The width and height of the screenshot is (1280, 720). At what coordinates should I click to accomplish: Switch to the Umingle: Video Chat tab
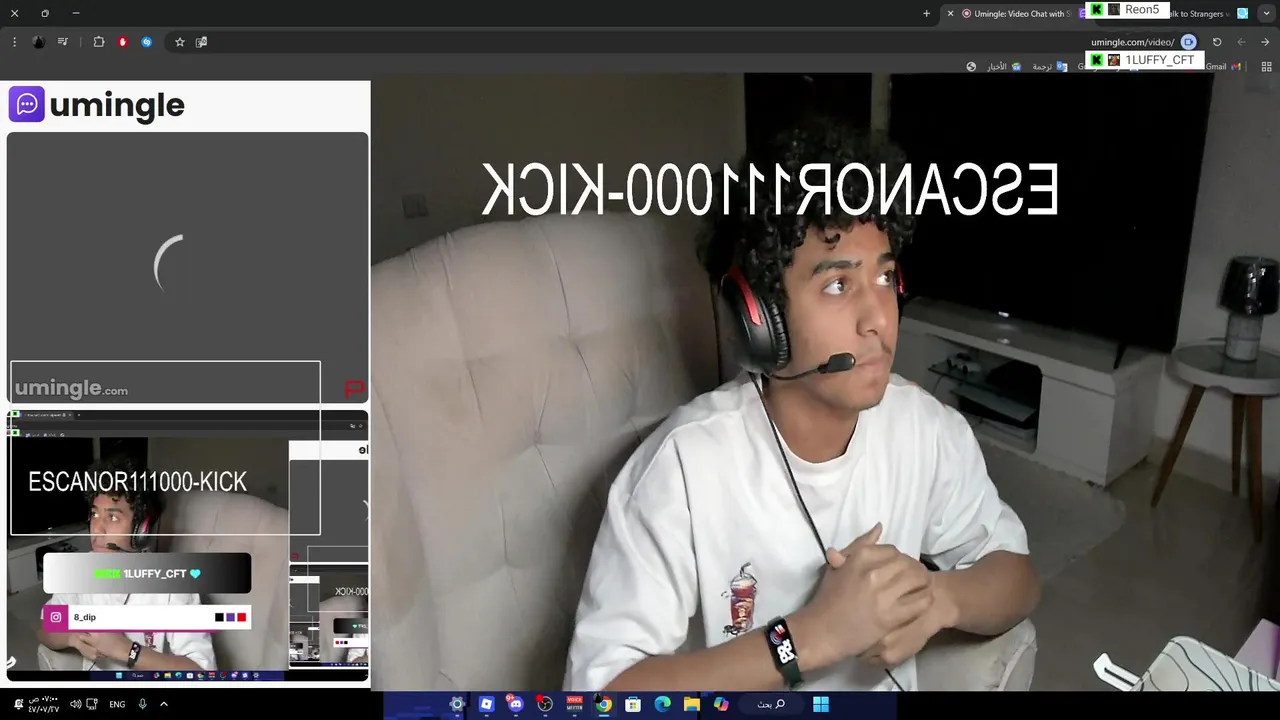[1015, 14]
